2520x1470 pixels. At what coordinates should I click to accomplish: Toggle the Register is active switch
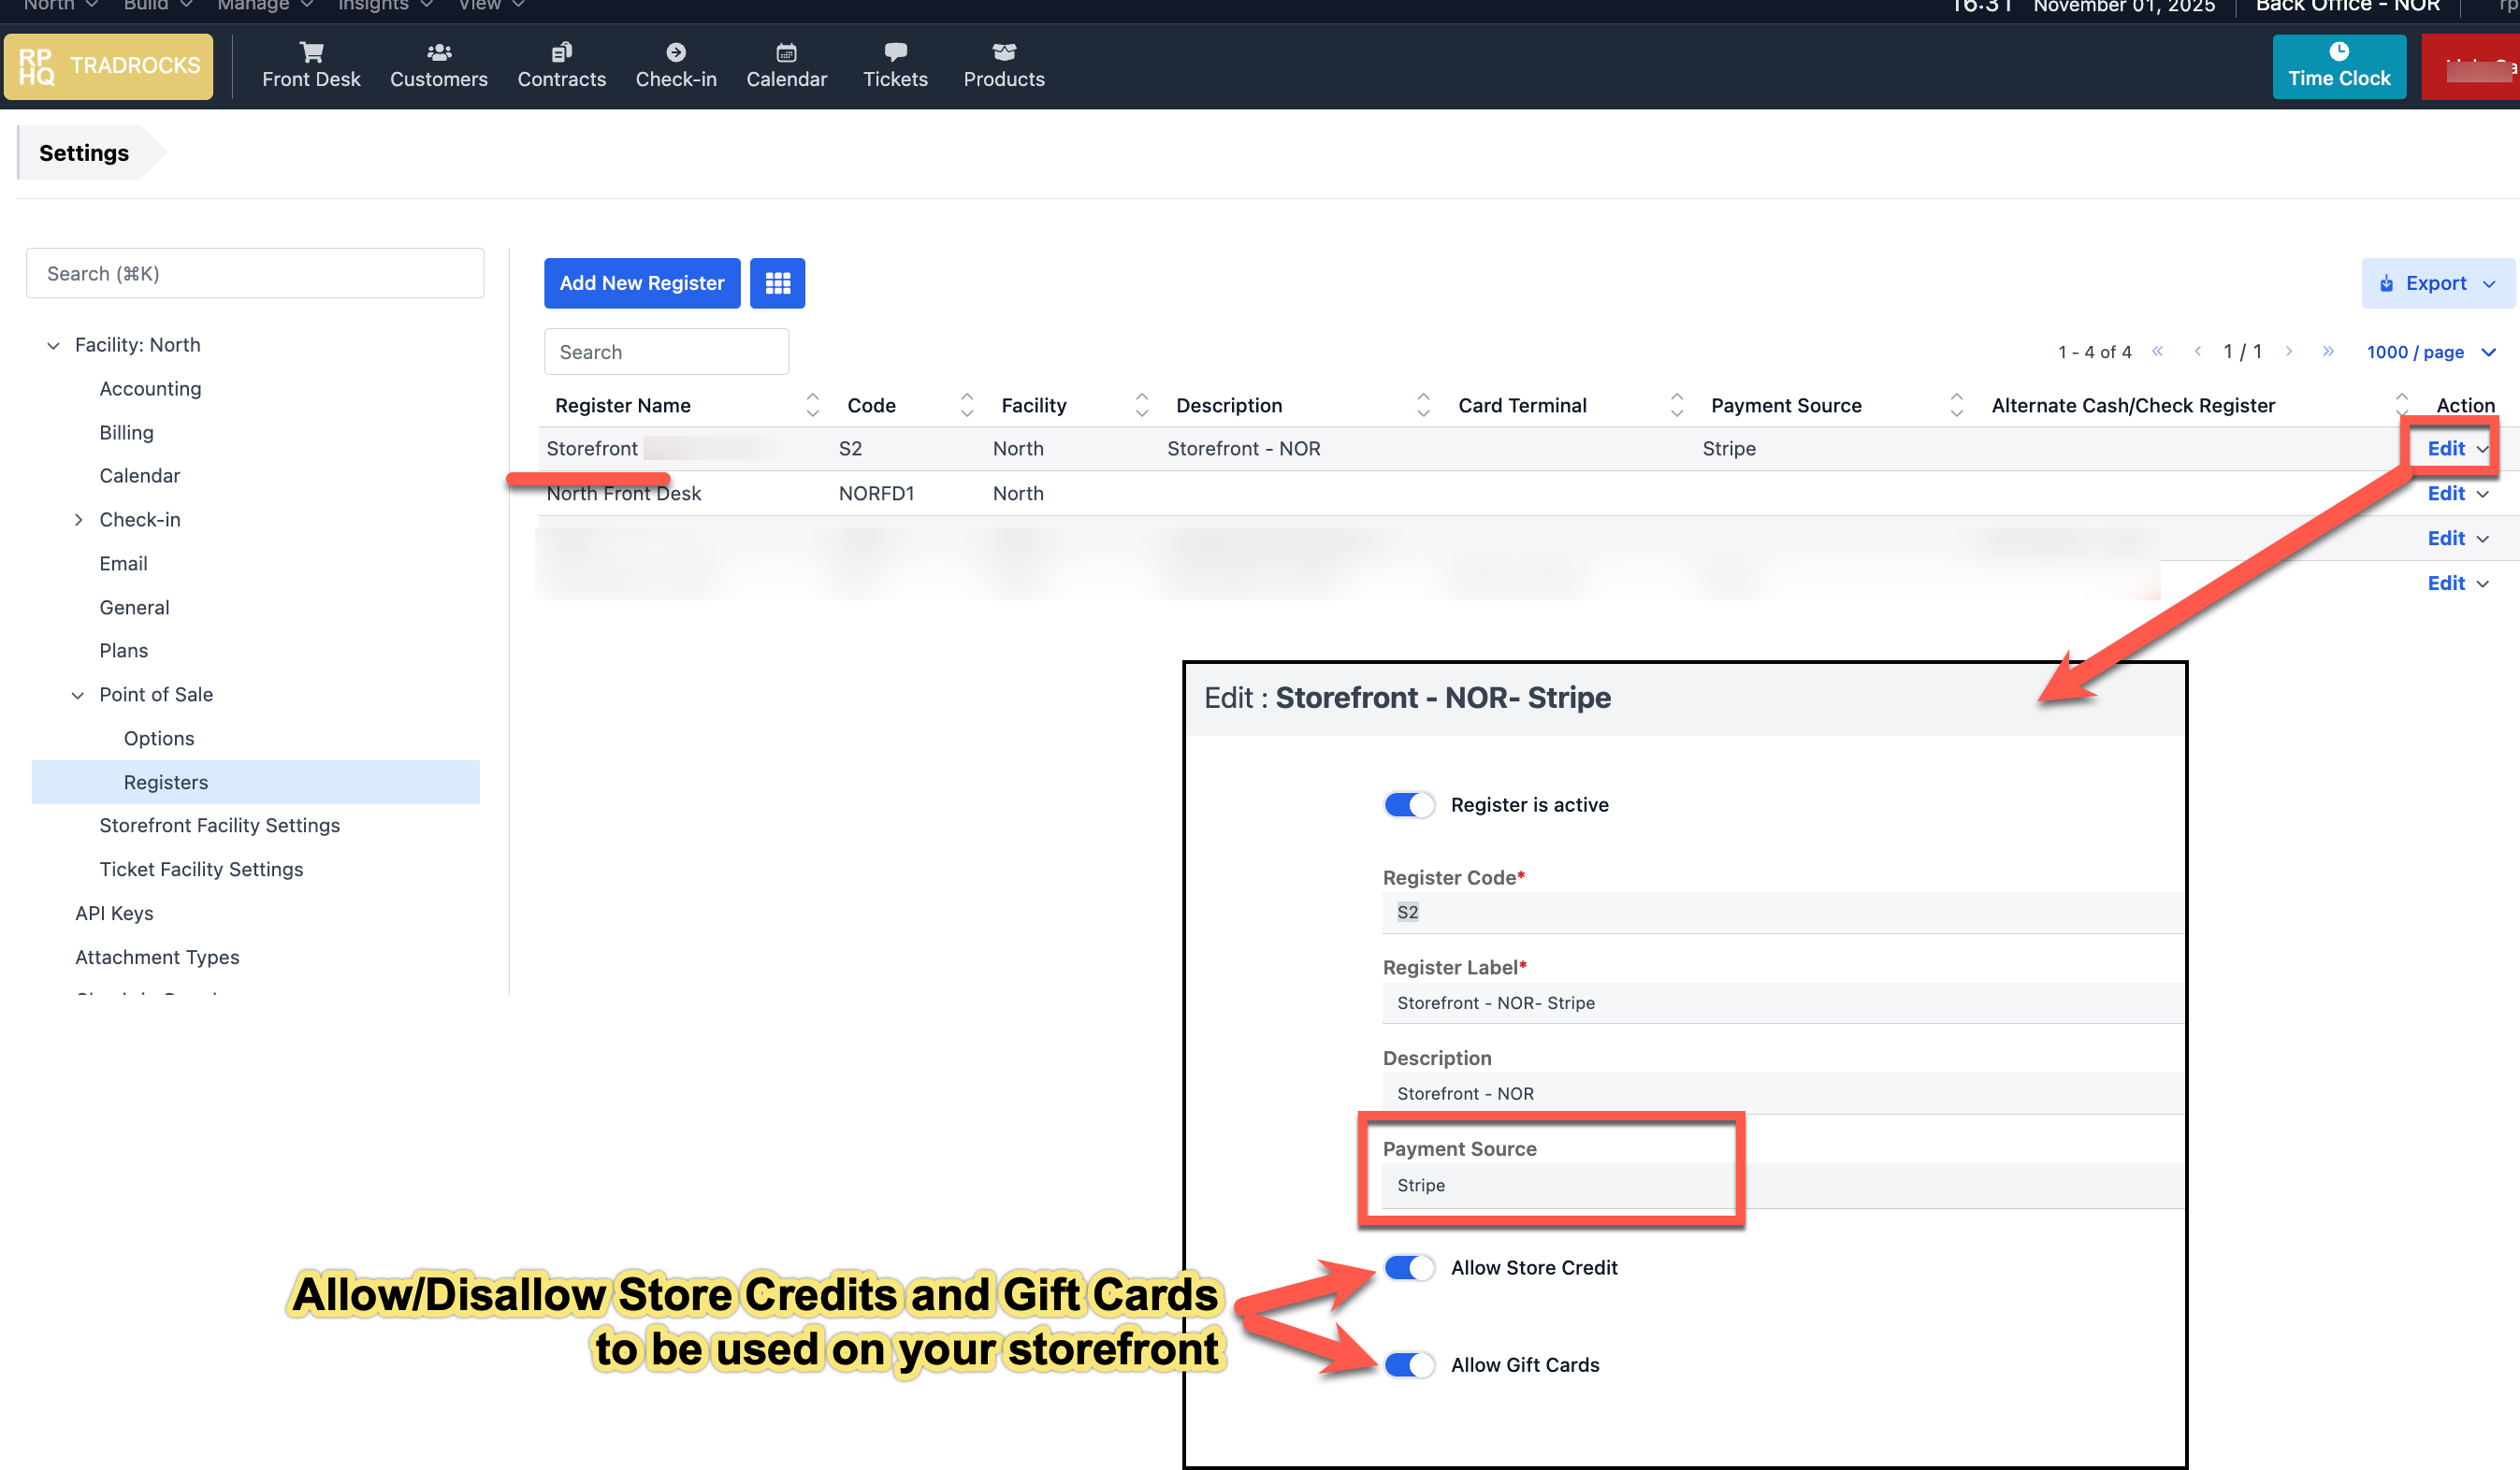1408,805
